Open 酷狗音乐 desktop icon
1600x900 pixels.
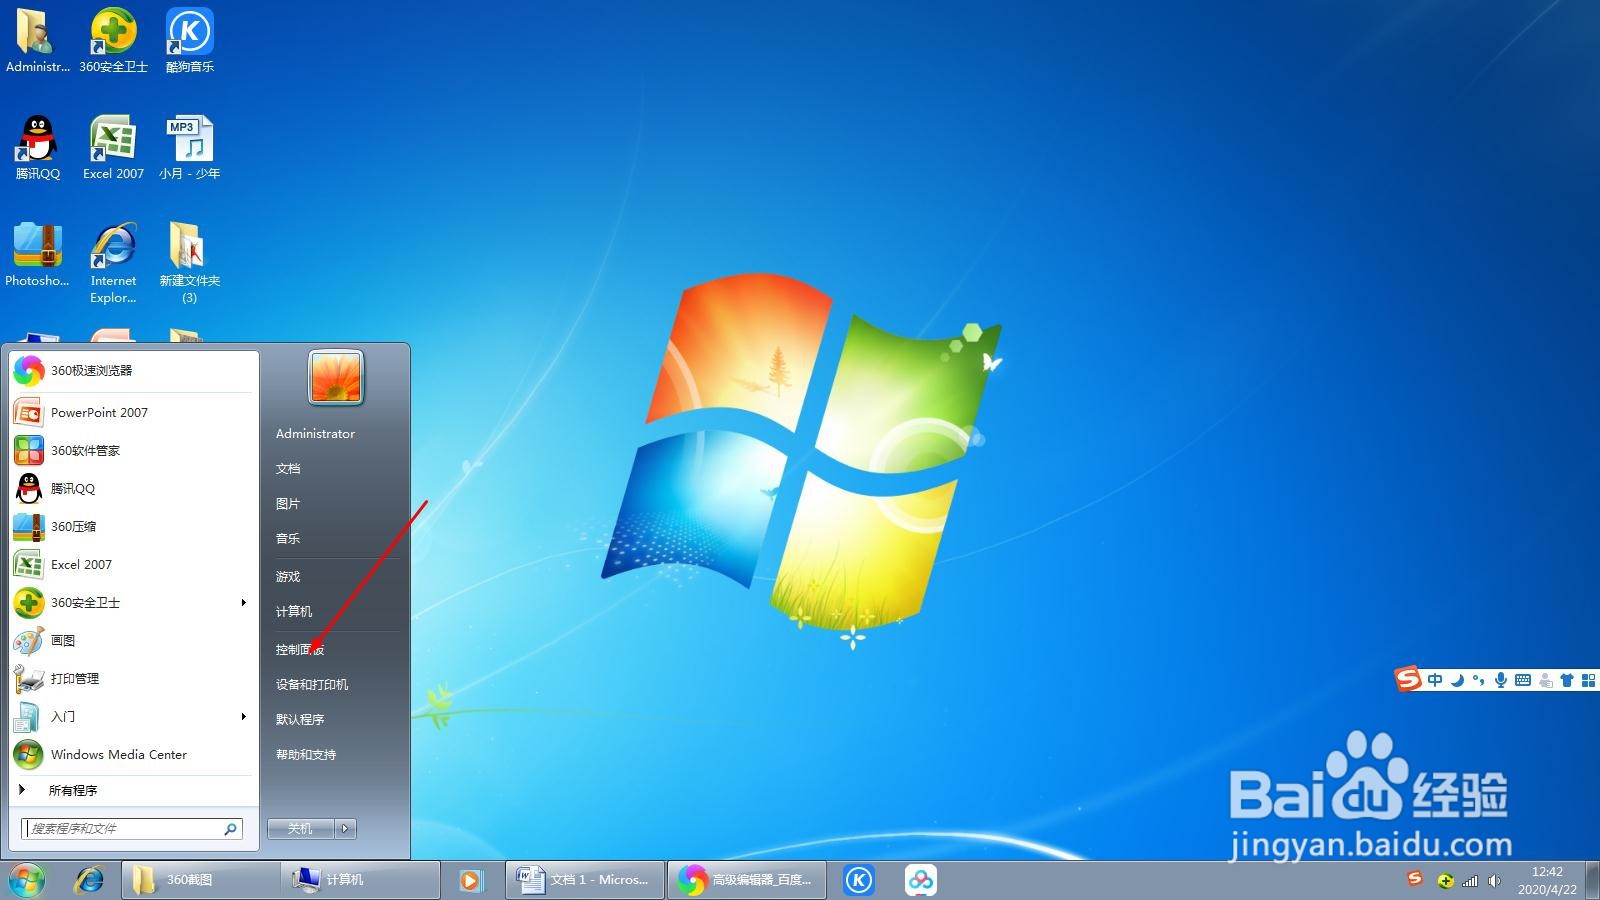(x=189, y=40)
